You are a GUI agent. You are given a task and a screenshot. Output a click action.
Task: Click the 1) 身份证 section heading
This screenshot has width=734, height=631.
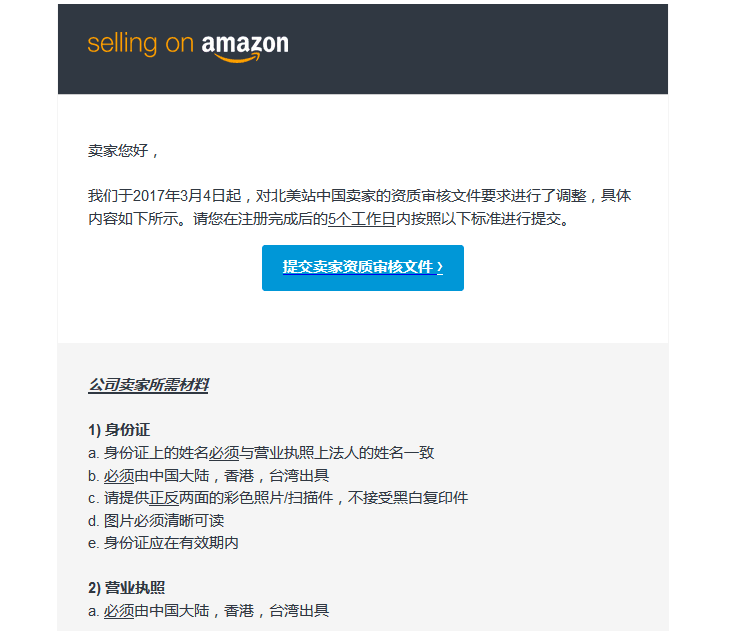(119, 429)
